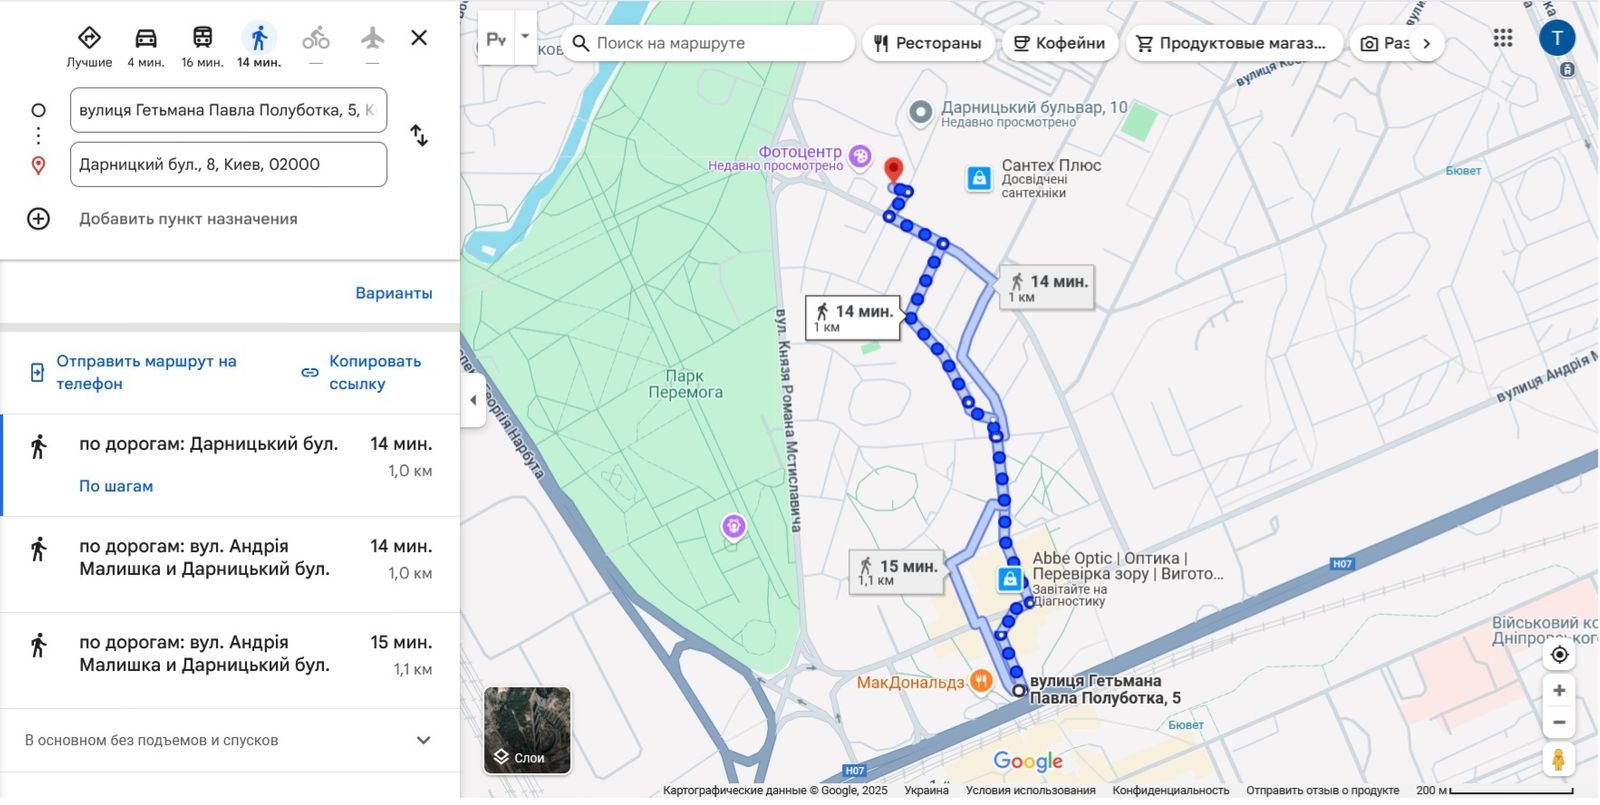Click the Украина footer link
1600x805 pixels.
coord(926,790)
